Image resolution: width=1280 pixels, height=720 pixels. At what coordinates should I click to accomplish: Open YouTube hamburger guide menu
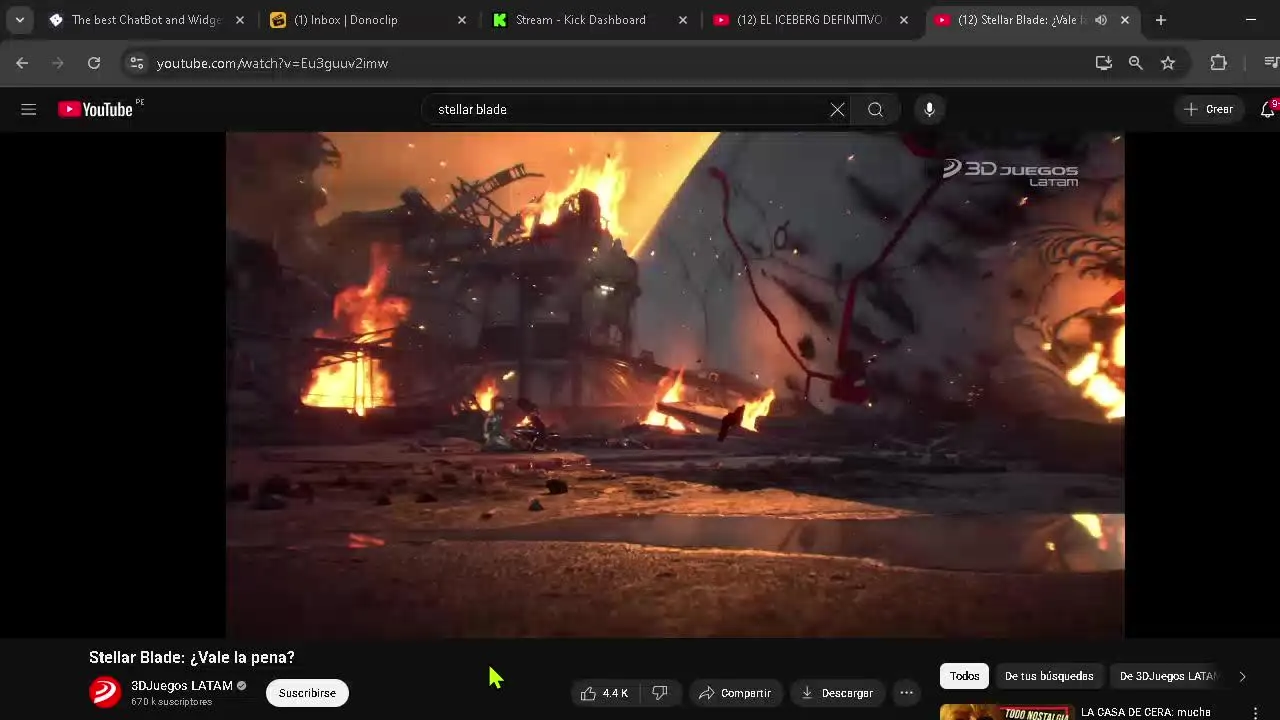28,110
